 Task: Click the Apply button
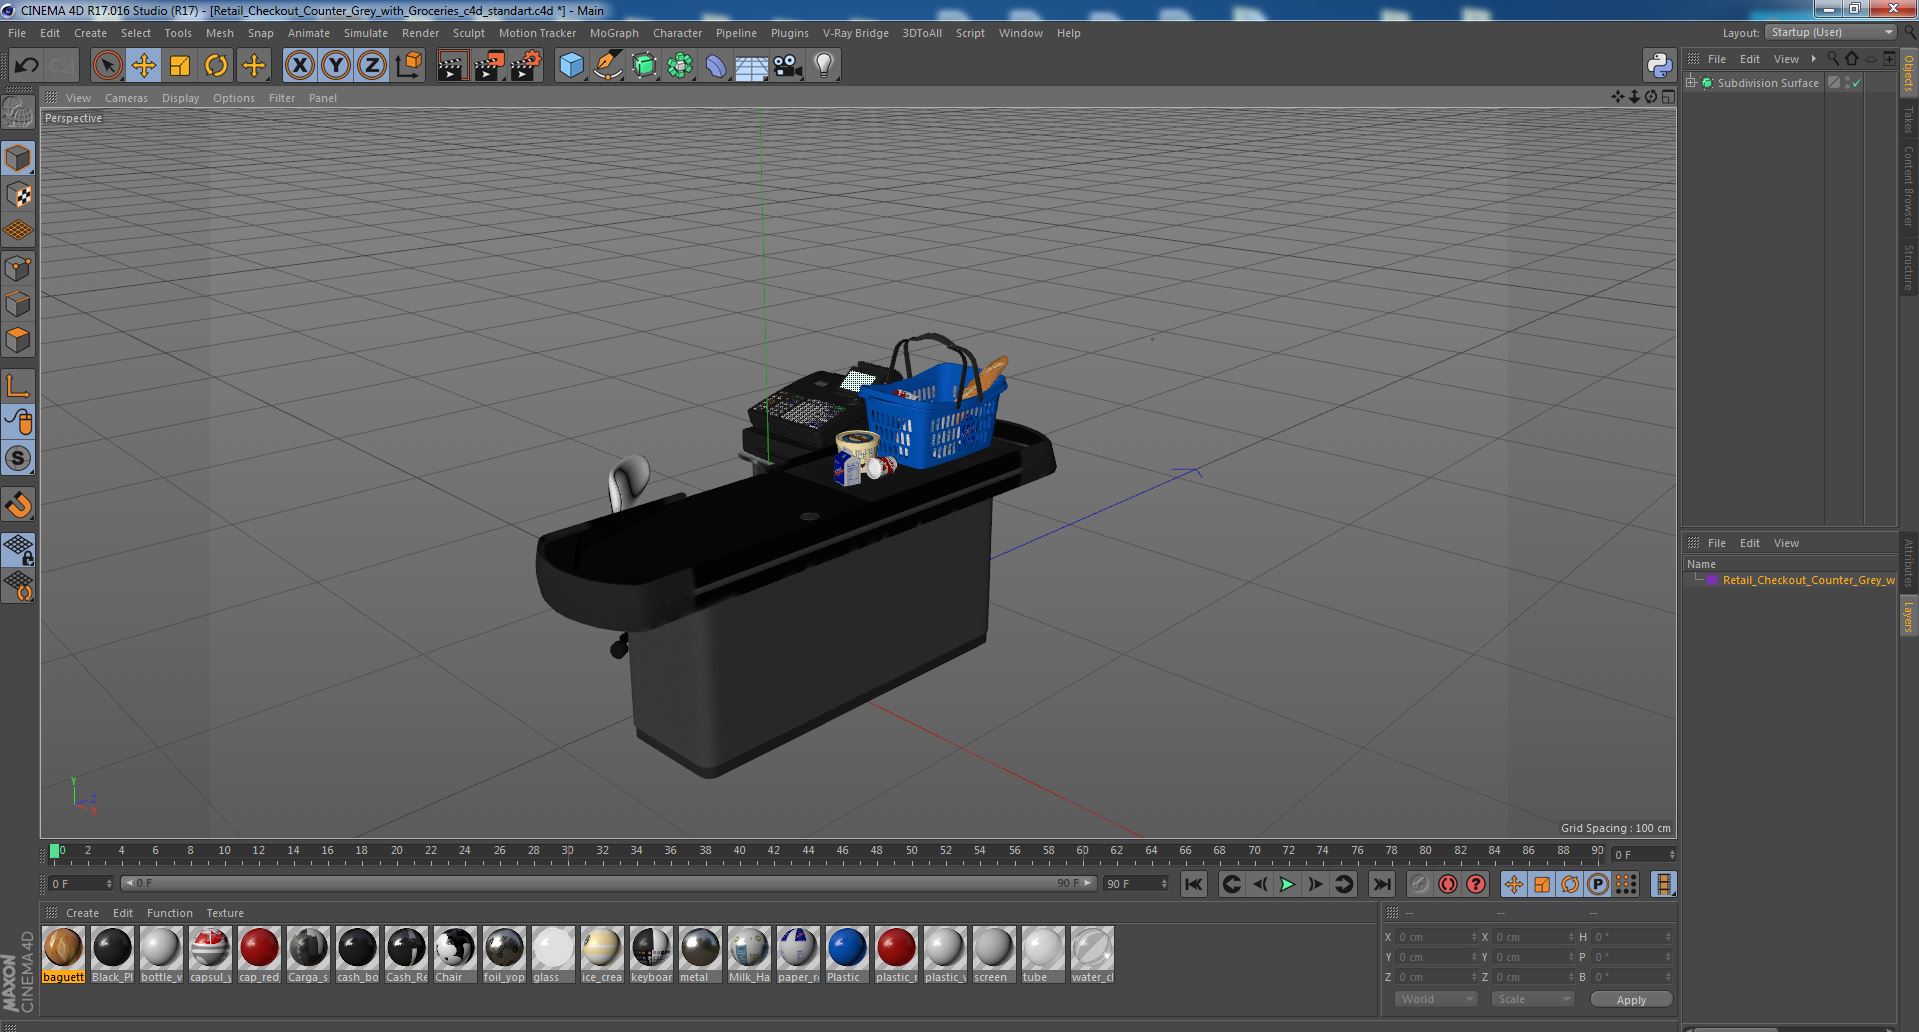coord(1631,999)
